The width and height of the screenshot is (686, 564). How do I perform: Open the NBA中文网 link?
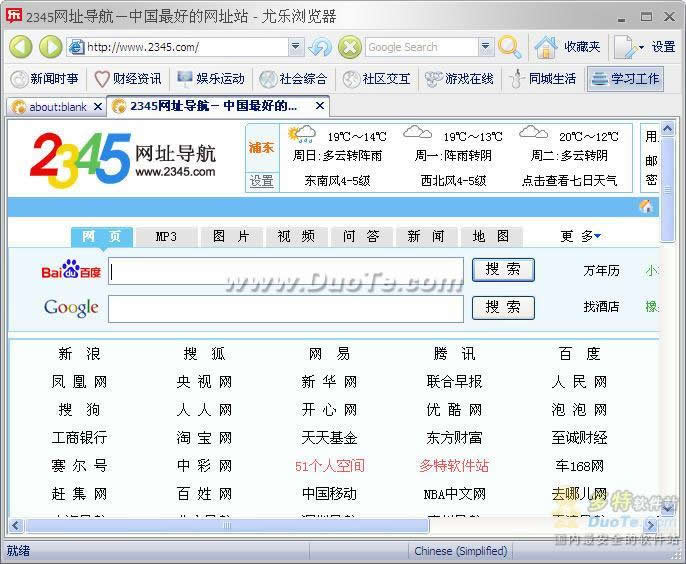tap(455, 494)
